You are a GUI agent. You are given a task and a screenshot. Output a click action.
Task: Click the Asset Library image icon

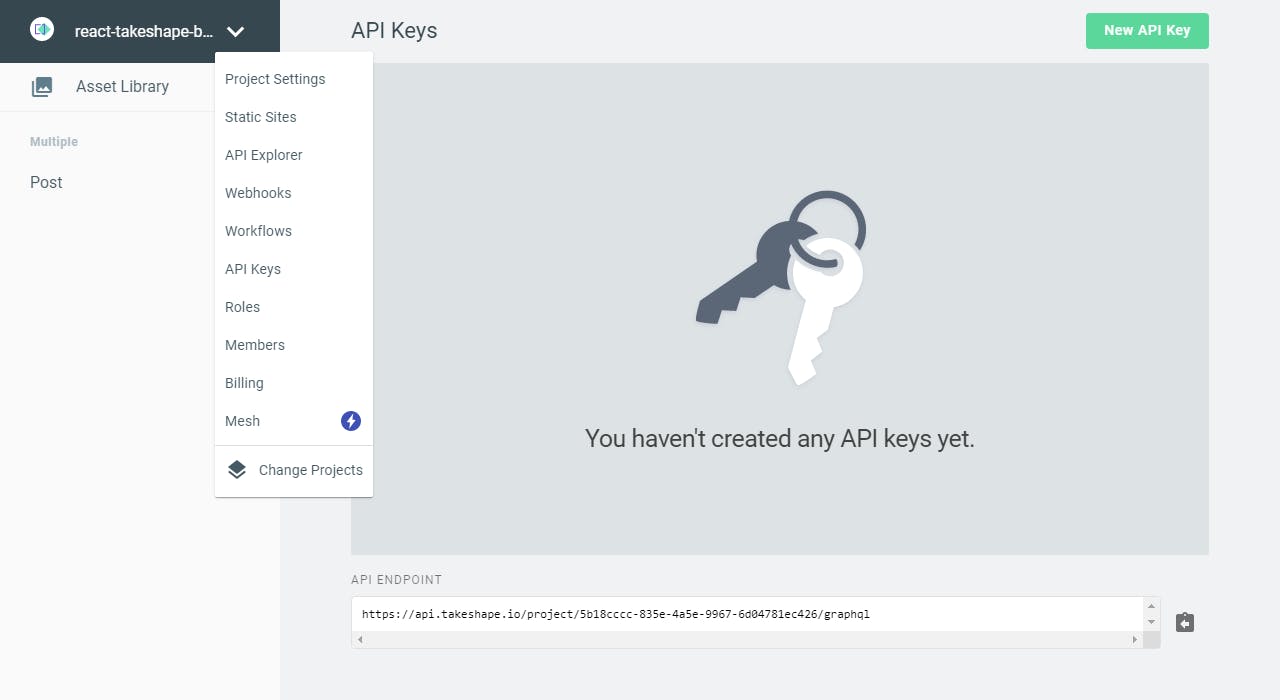pyautogui.click(x=42, y=87)
